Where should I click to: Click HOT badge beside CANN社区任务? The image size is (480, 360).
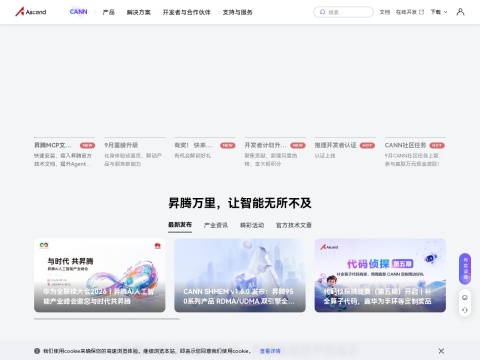(437, 145)
